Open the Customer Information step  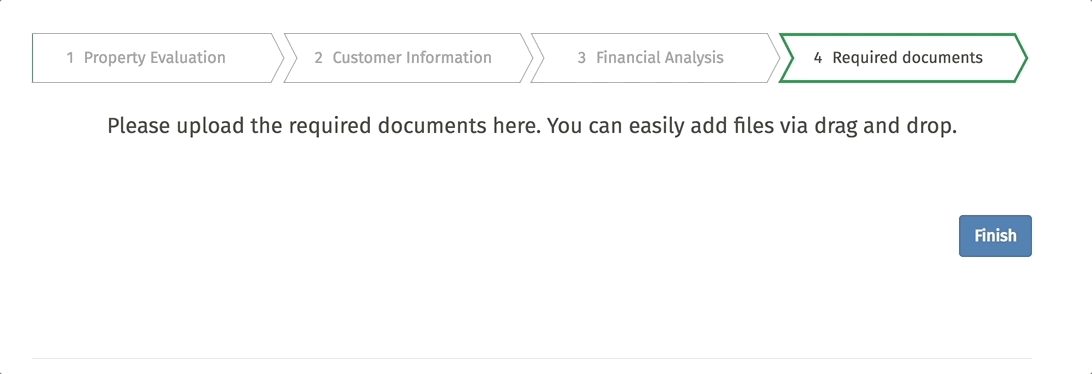pyautogui.click(x=407, y=58)
